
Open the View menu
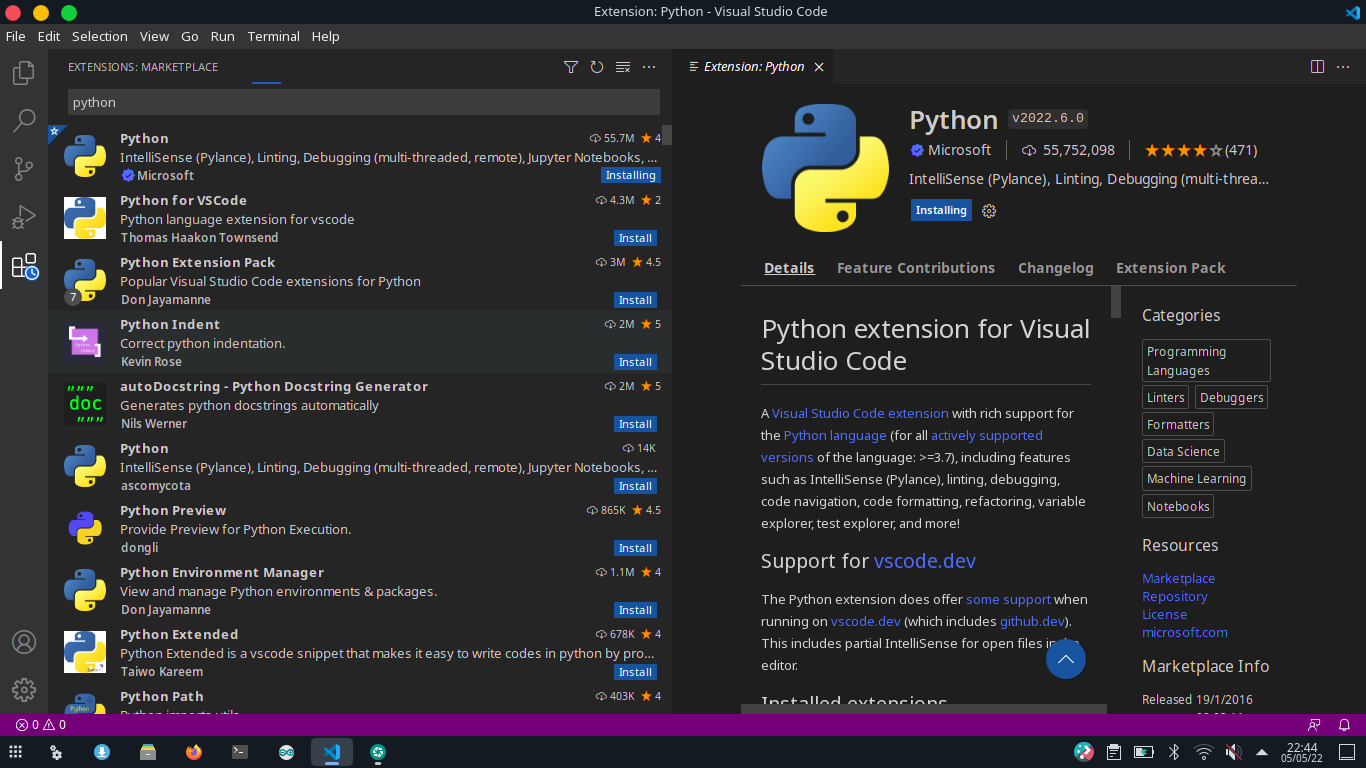click(x=154, y=36)
